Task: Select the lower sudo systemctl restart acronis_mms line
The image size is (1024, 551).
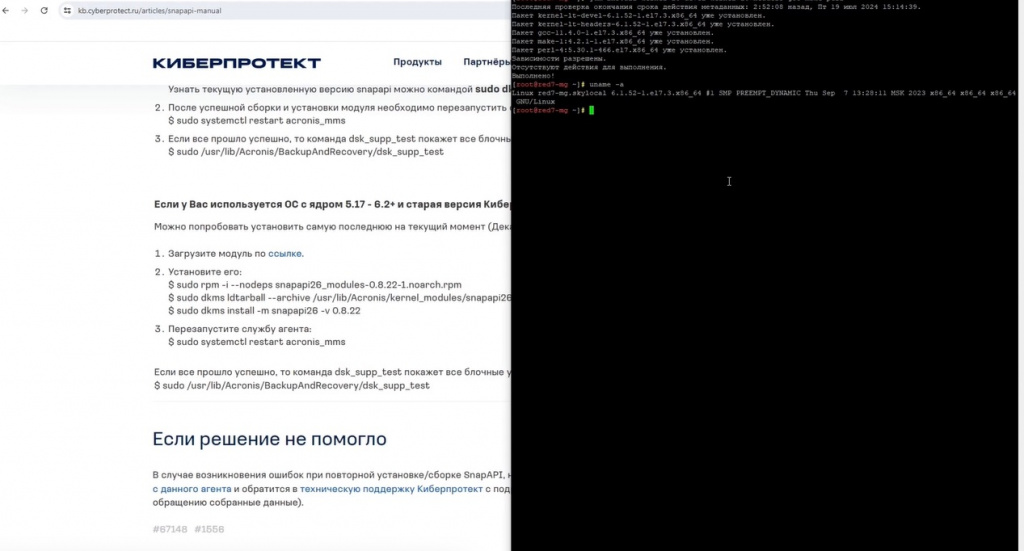Action: [257, 341]
